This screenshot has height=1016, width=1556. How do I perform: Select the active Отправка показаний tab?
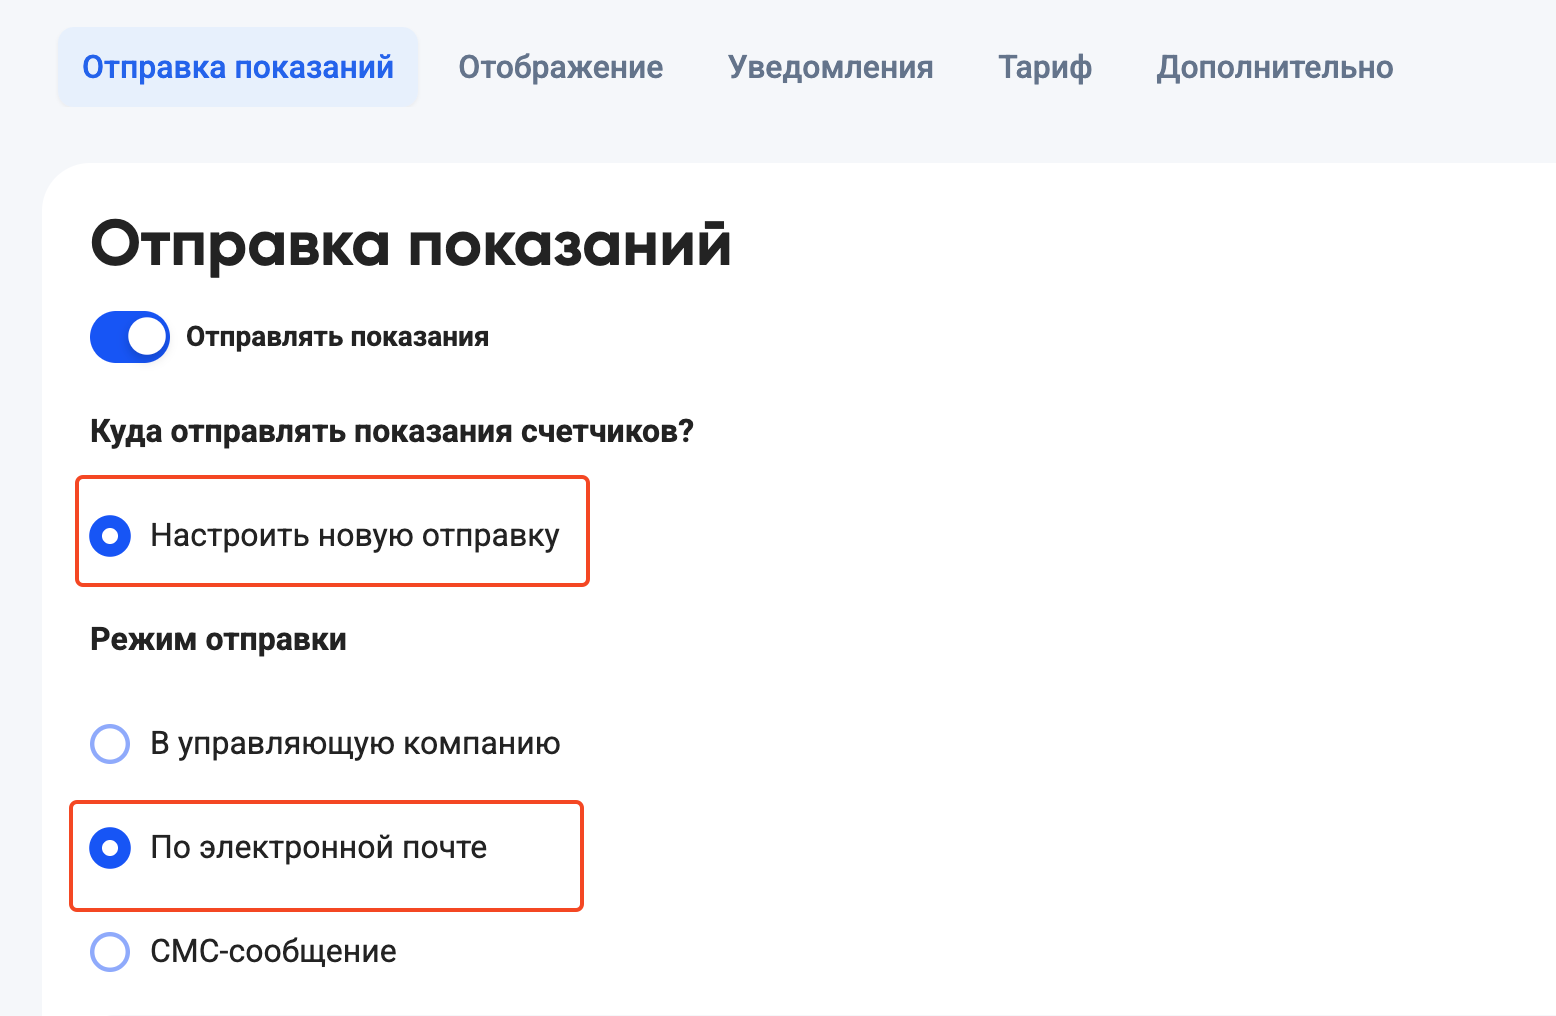(238, 67)
